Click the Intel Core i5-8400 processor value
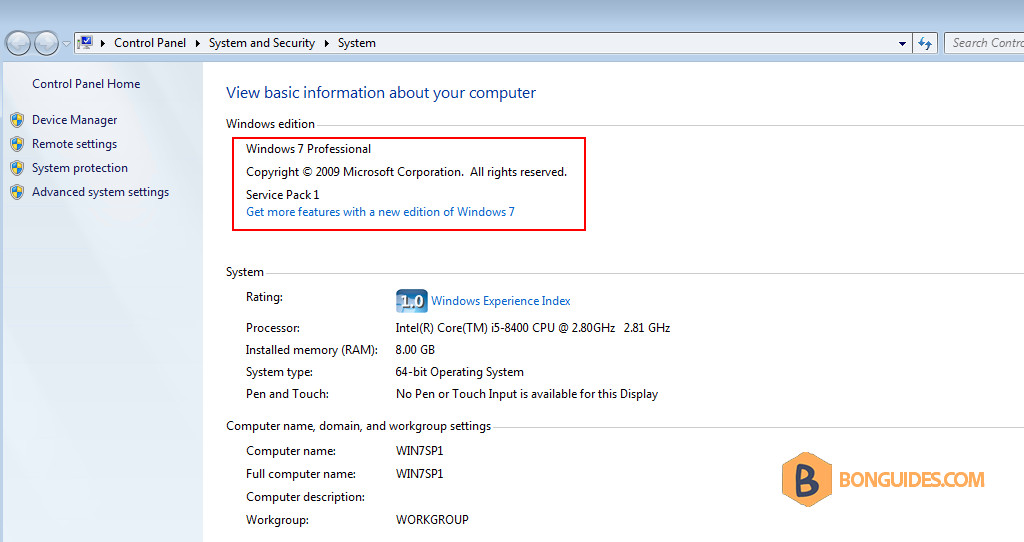Image resolution: width=1024 pixels, height=542 pixels. (533, 328)
